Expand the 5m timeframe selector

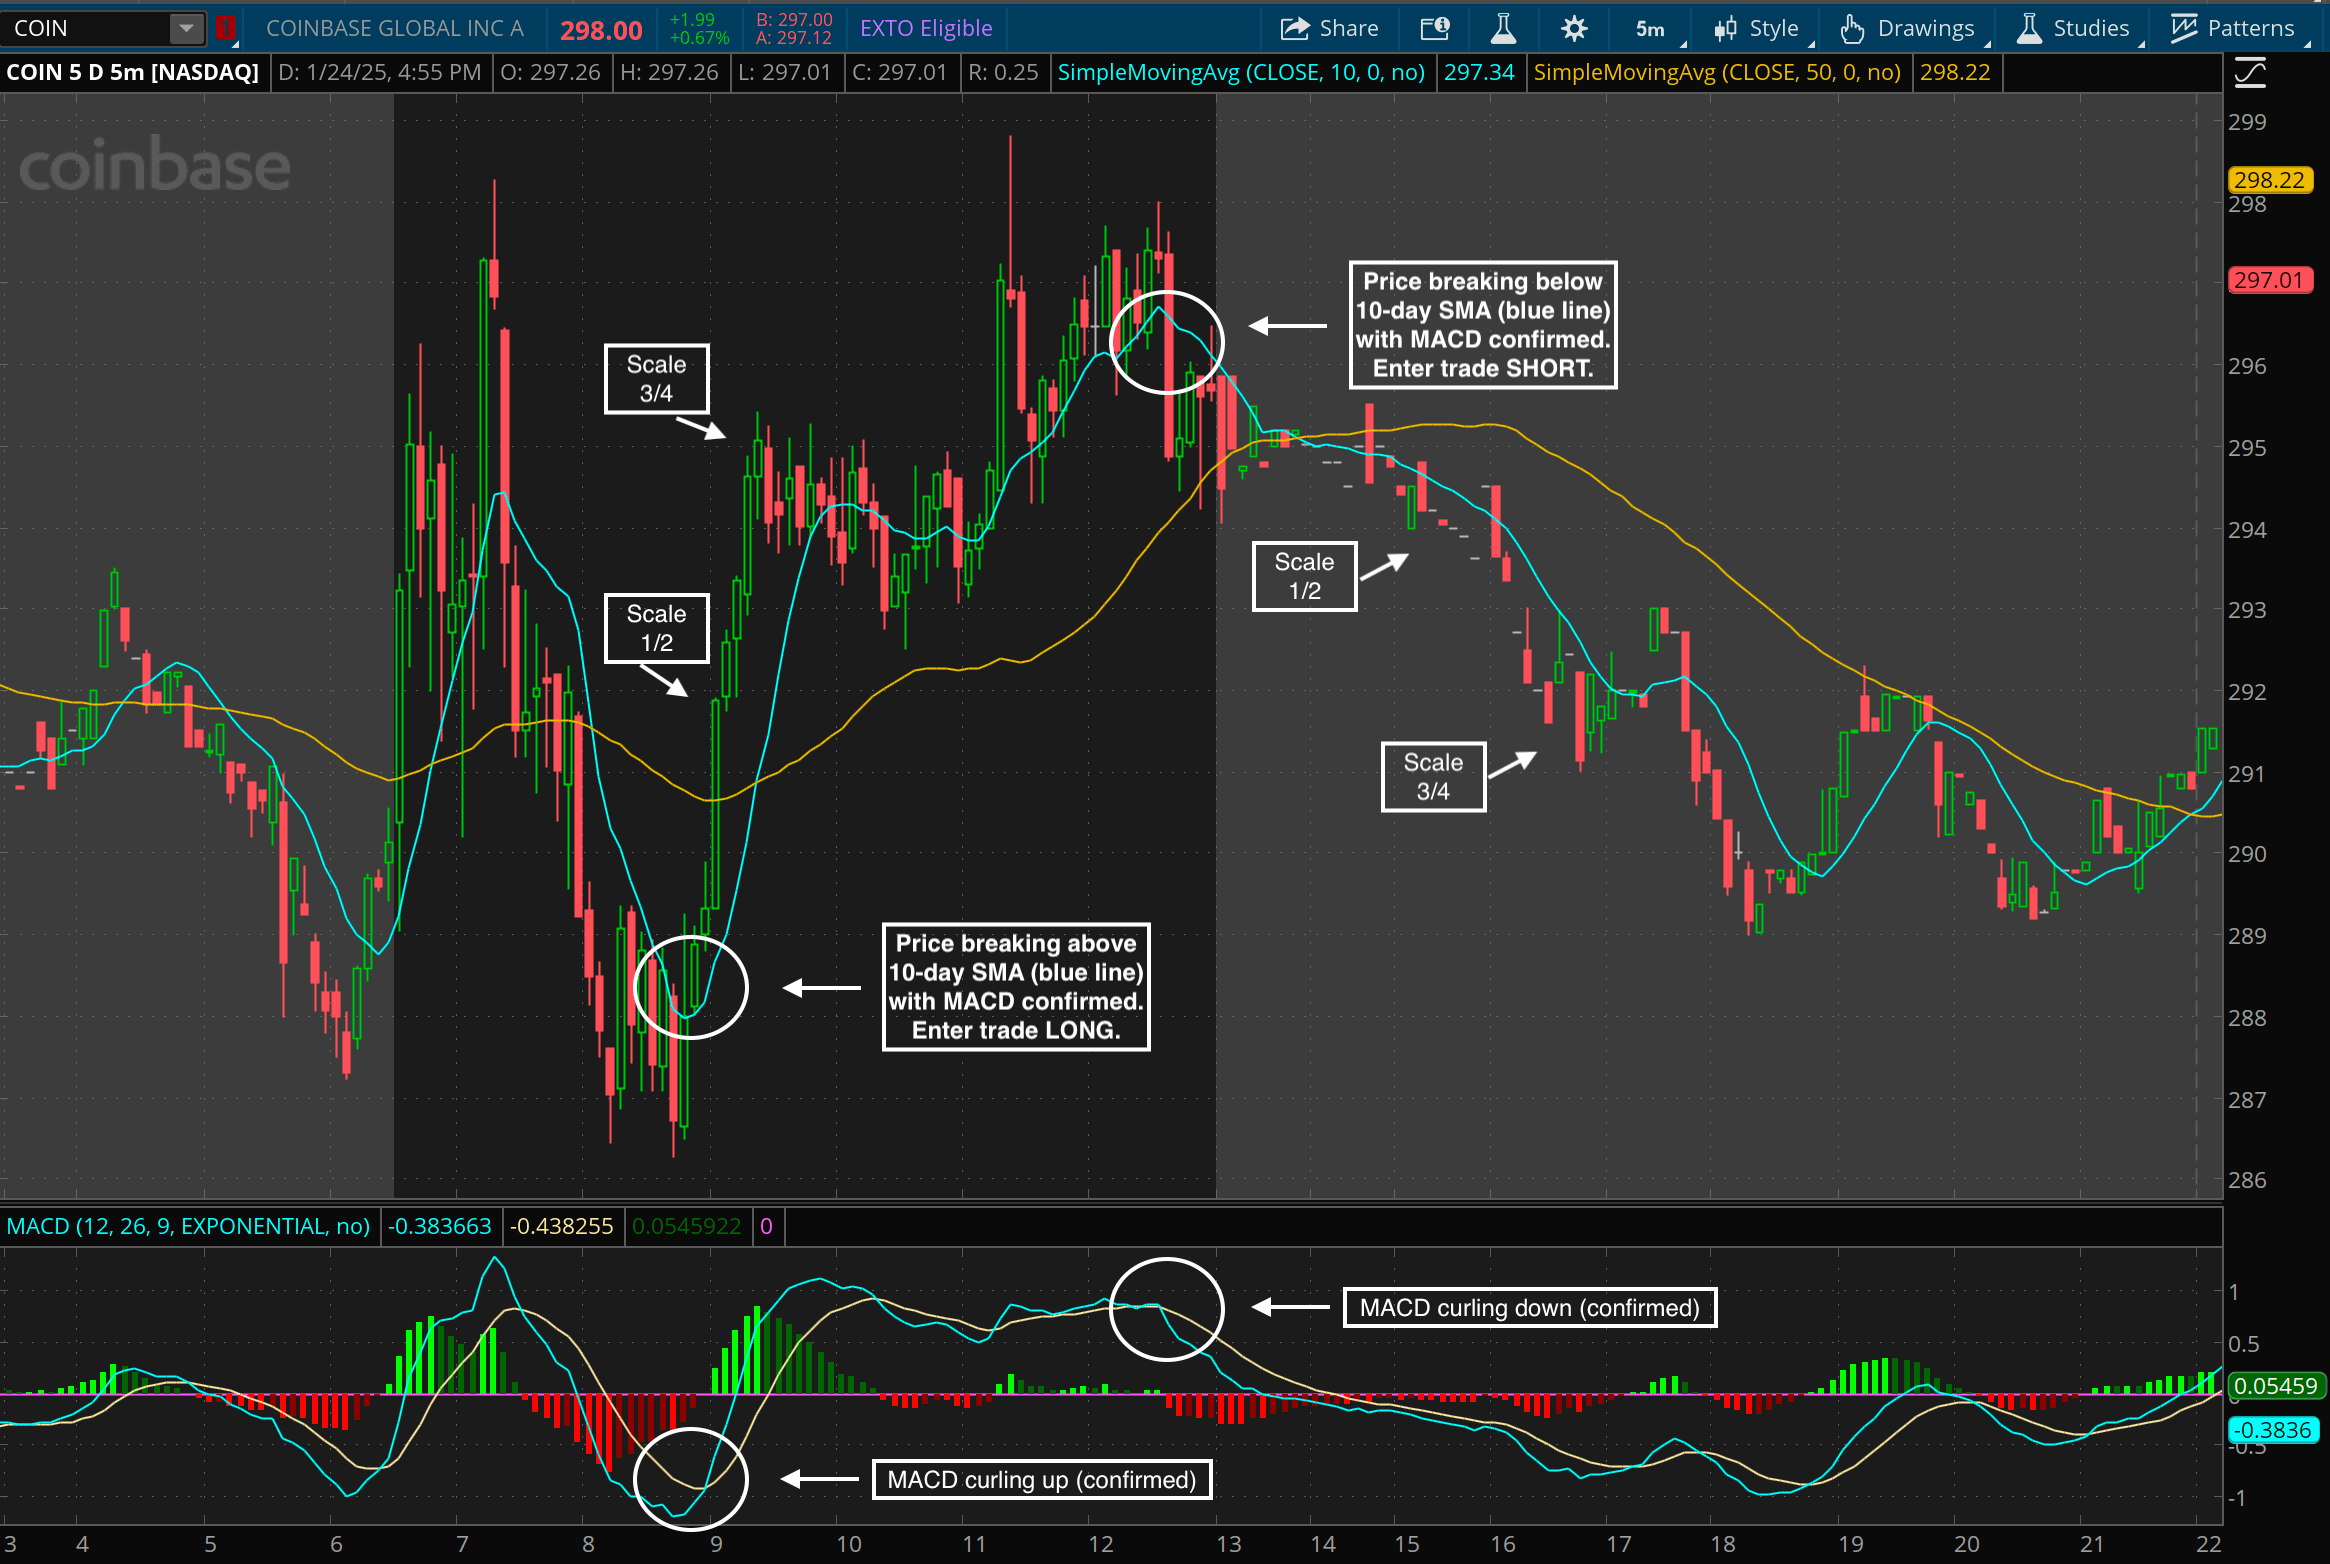[1648, 27]
